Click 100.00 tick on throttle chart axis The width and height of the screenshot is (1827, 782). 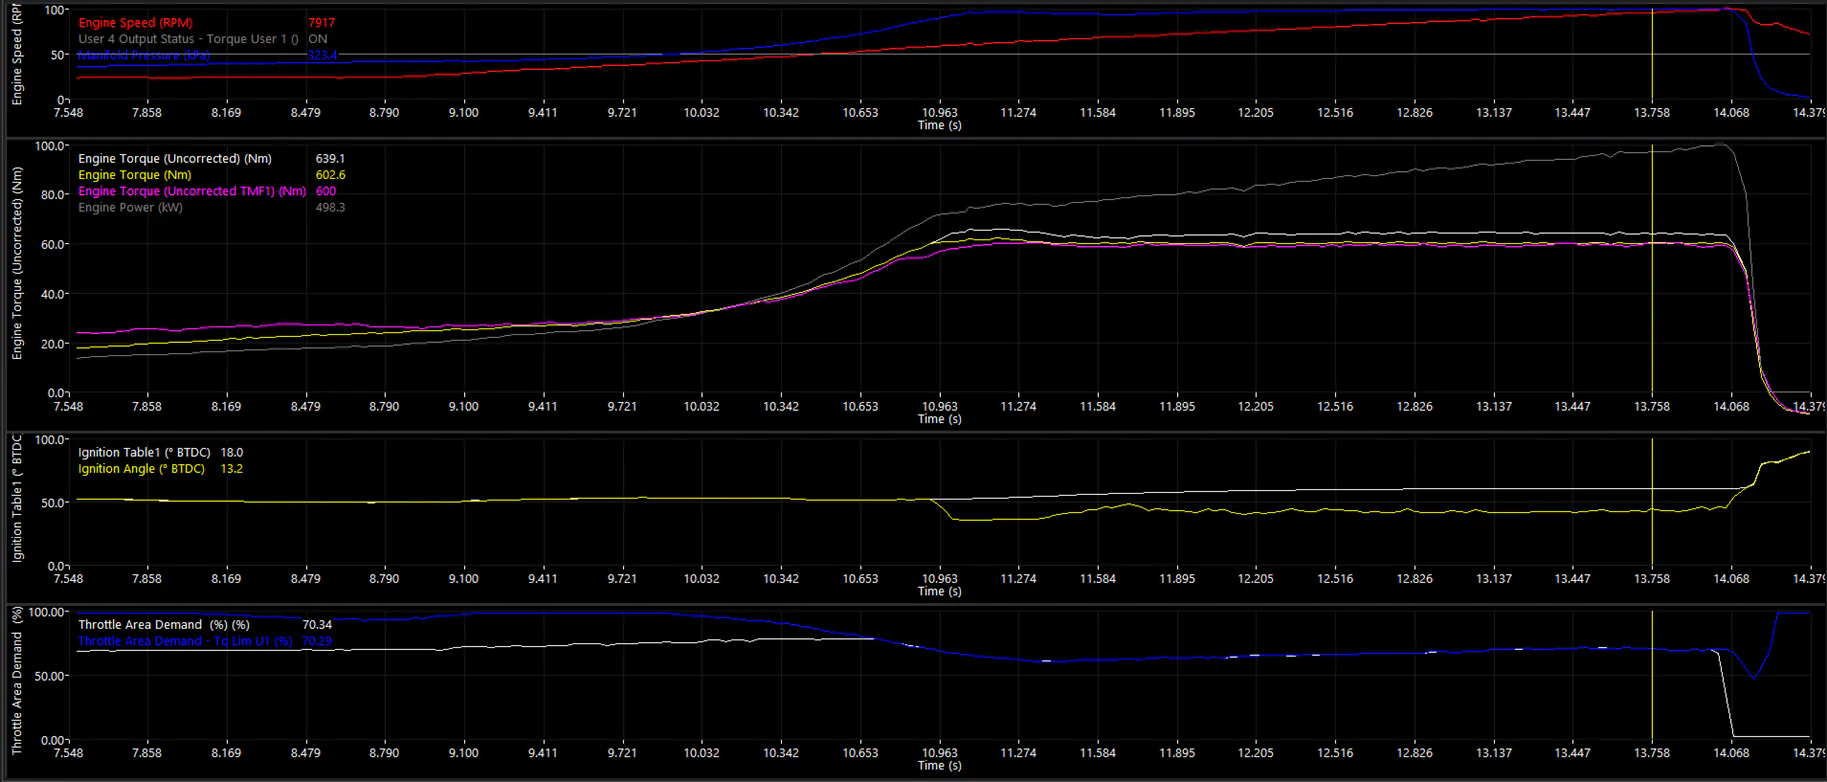click(45, 612)
